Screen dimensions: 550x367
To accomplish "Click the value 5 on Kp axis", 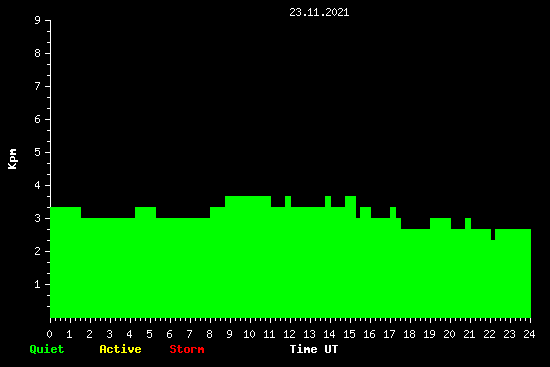I will (x=38, y=152).
